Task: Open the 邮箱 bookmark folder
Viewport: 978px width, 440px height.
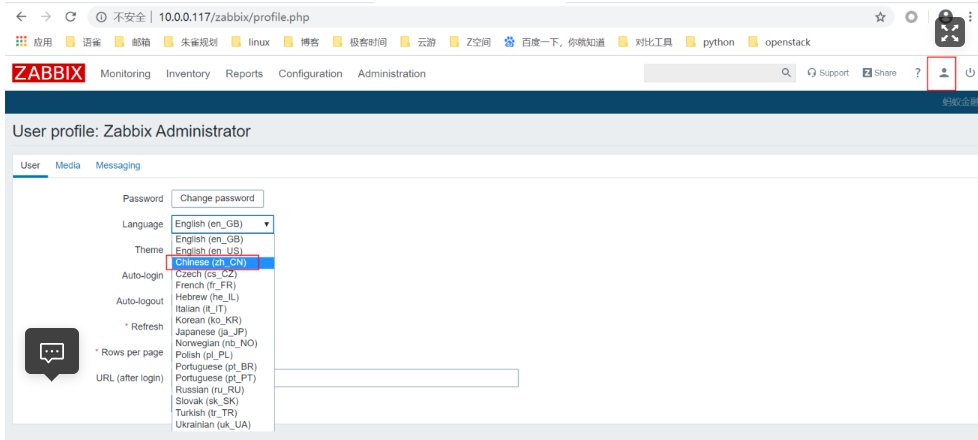Action: pyautogui.click(x=133, y=42)
